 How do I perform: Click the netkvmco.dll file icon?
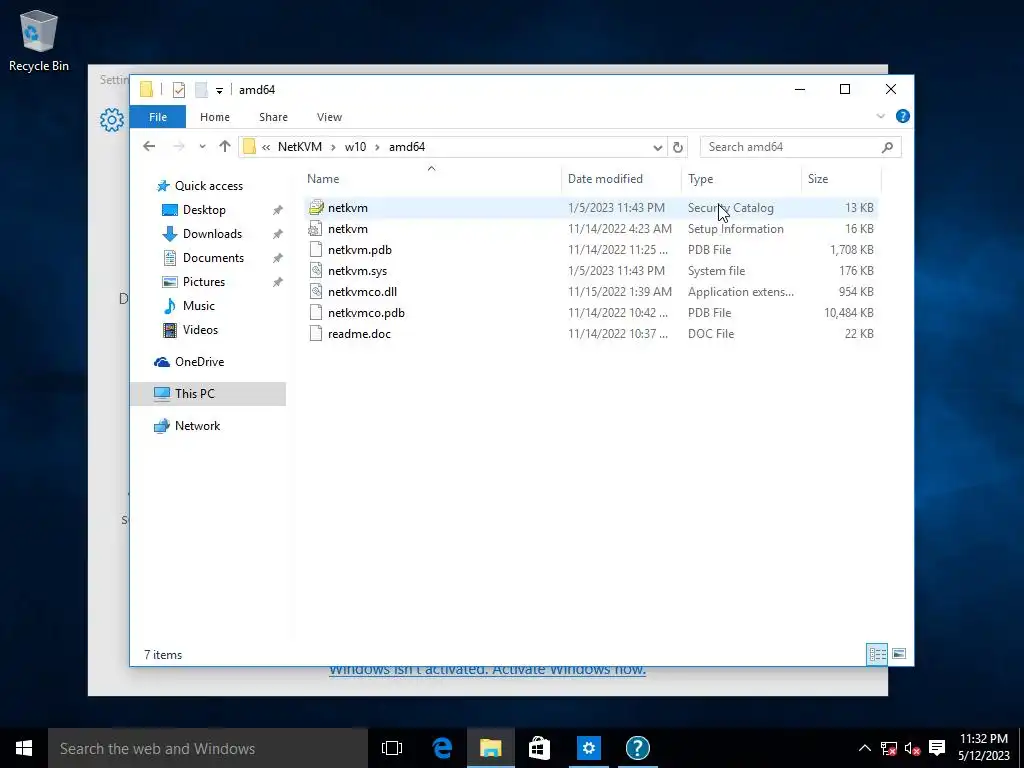pyautogui.click(x=315, y=291)
